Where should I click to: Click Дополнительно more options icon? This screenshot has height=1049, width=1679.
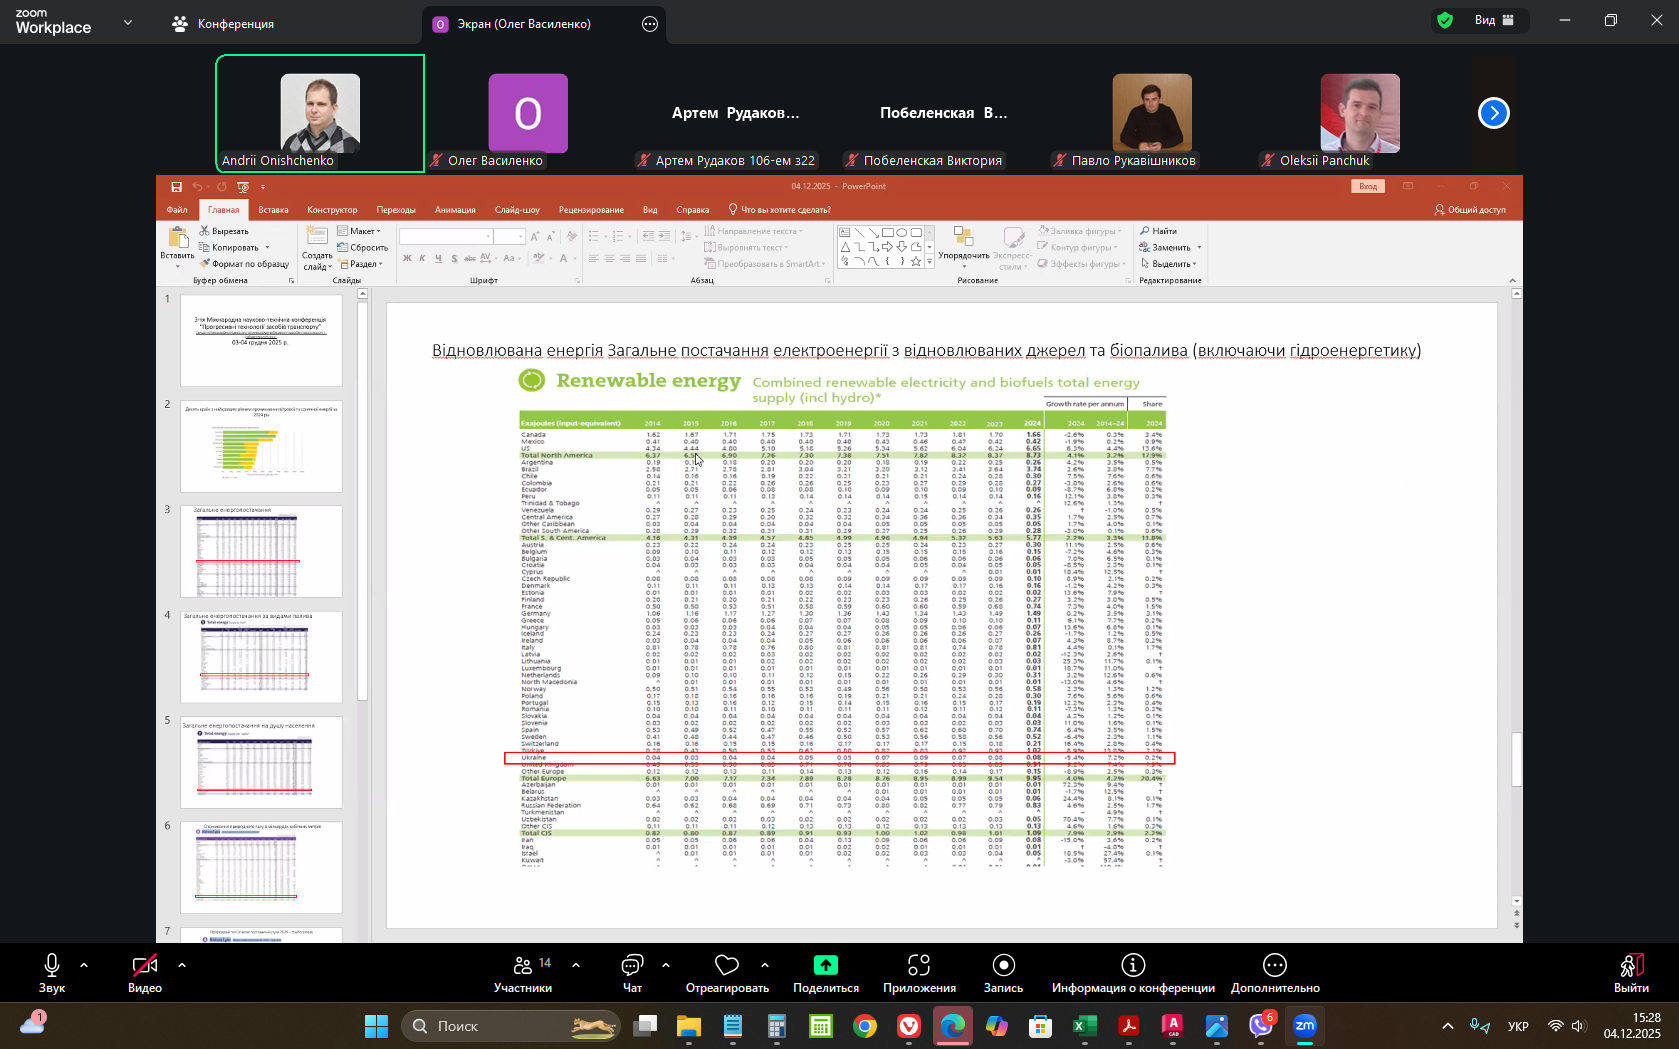[x=1274, y=966]
